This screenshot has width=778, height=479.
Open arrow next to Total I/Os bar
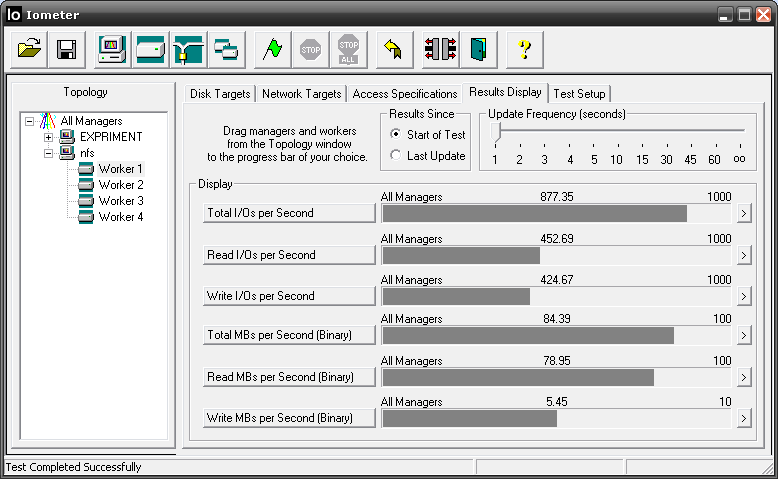[743, 213]
